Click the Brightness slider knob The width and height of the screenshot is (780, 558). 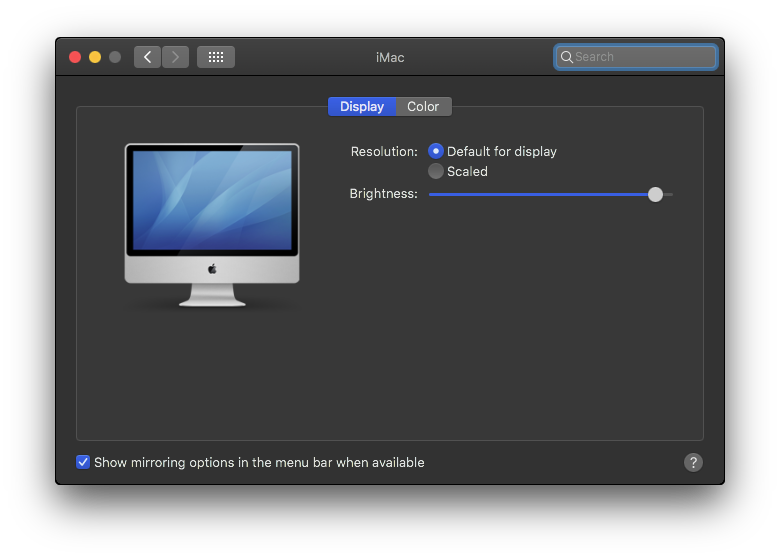(655, 194)
